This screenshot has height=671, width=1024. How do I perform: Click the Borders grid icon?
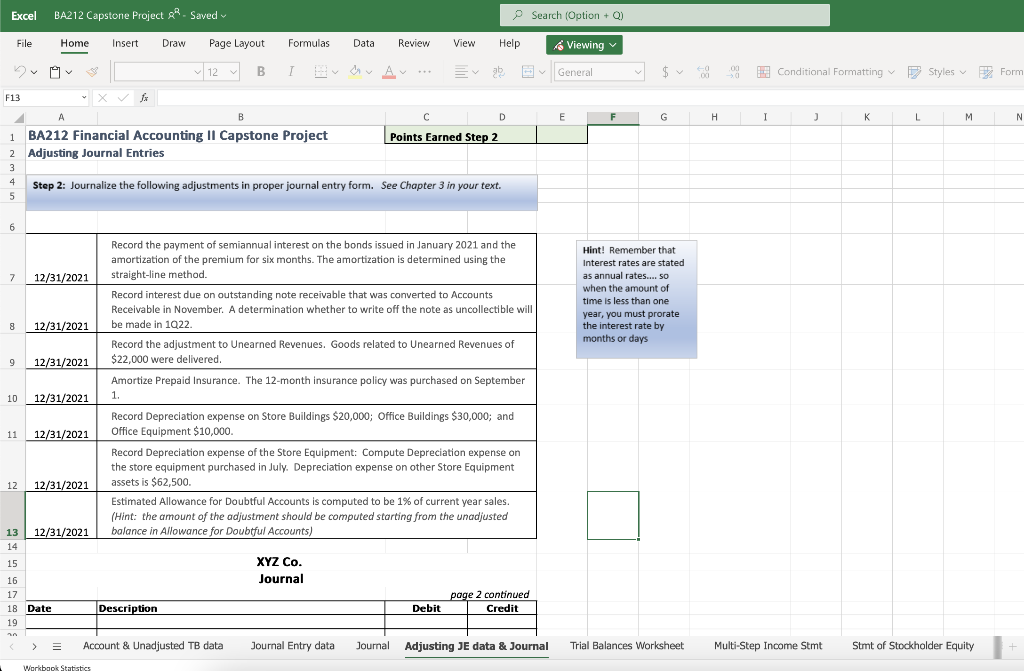(321, 72)
